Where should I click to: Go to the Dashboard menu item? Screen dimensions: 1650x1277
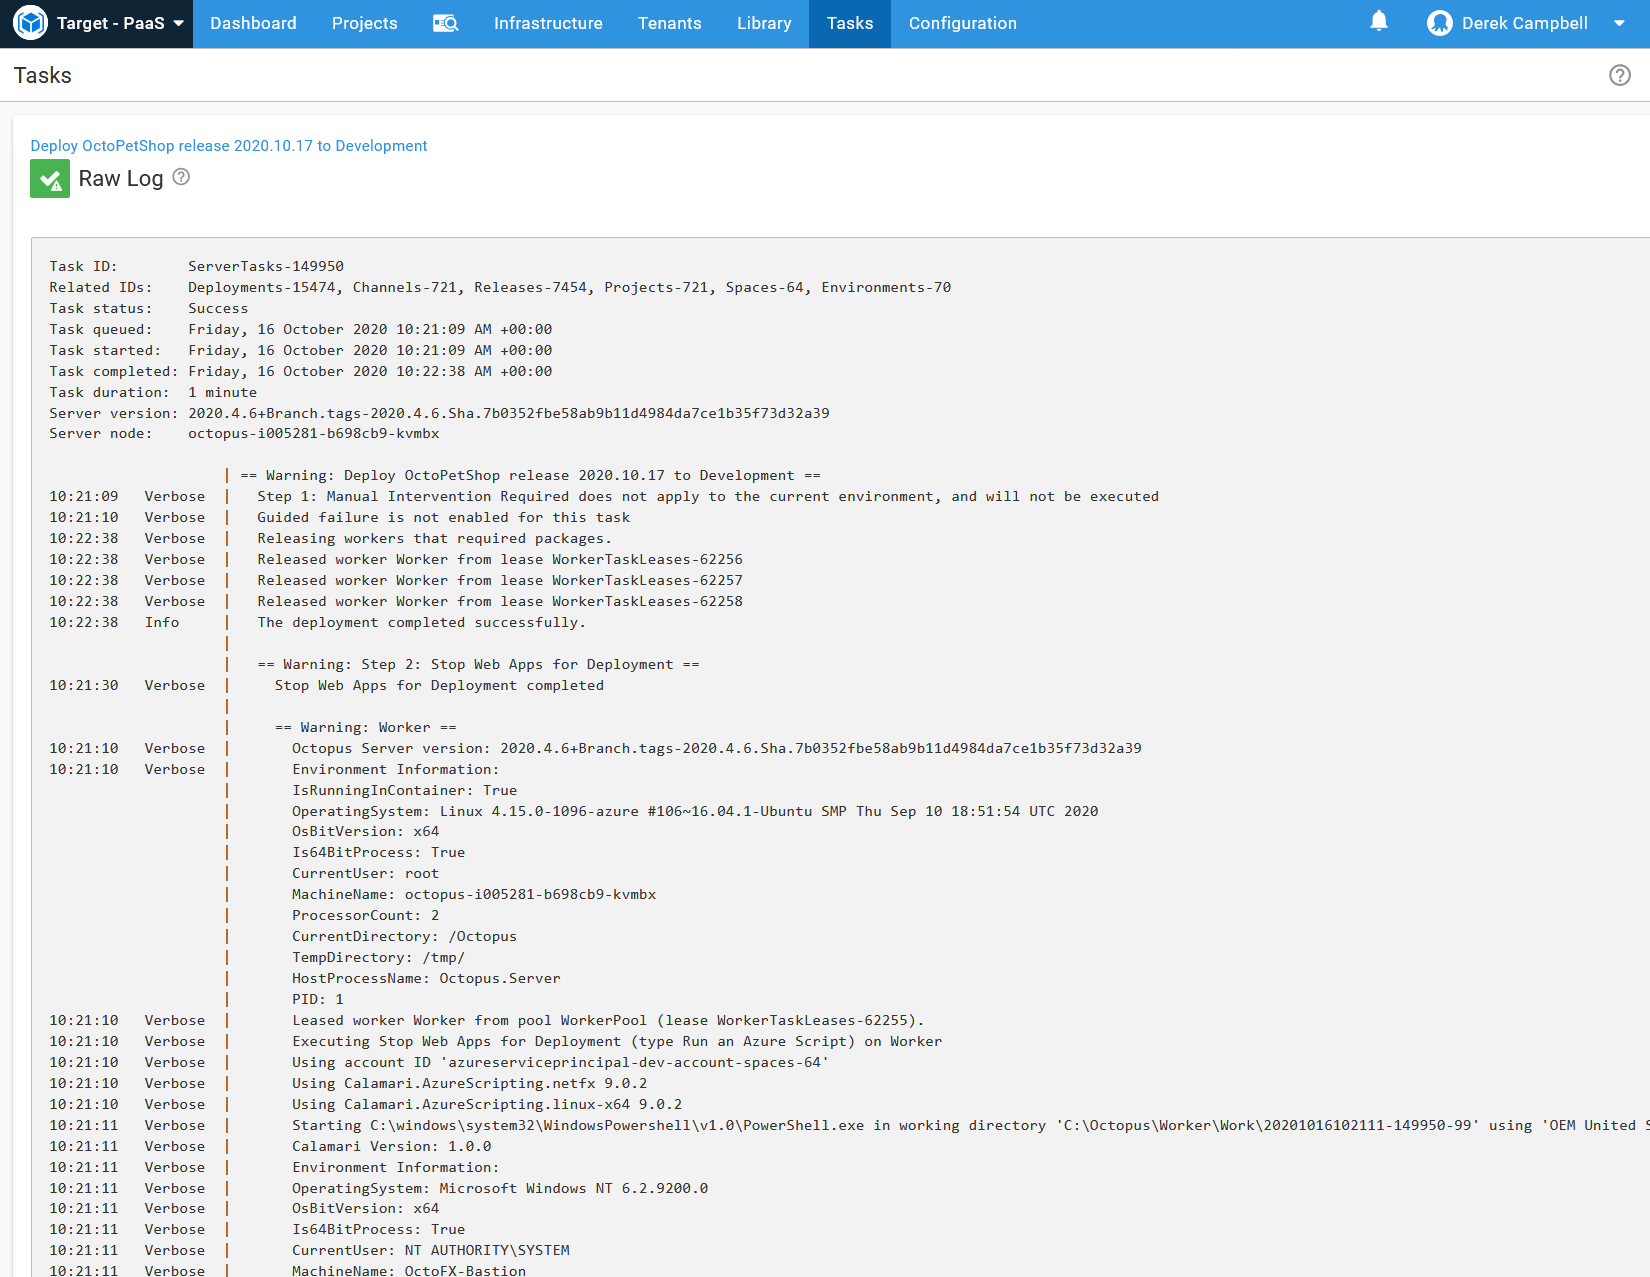coord(253,23)
